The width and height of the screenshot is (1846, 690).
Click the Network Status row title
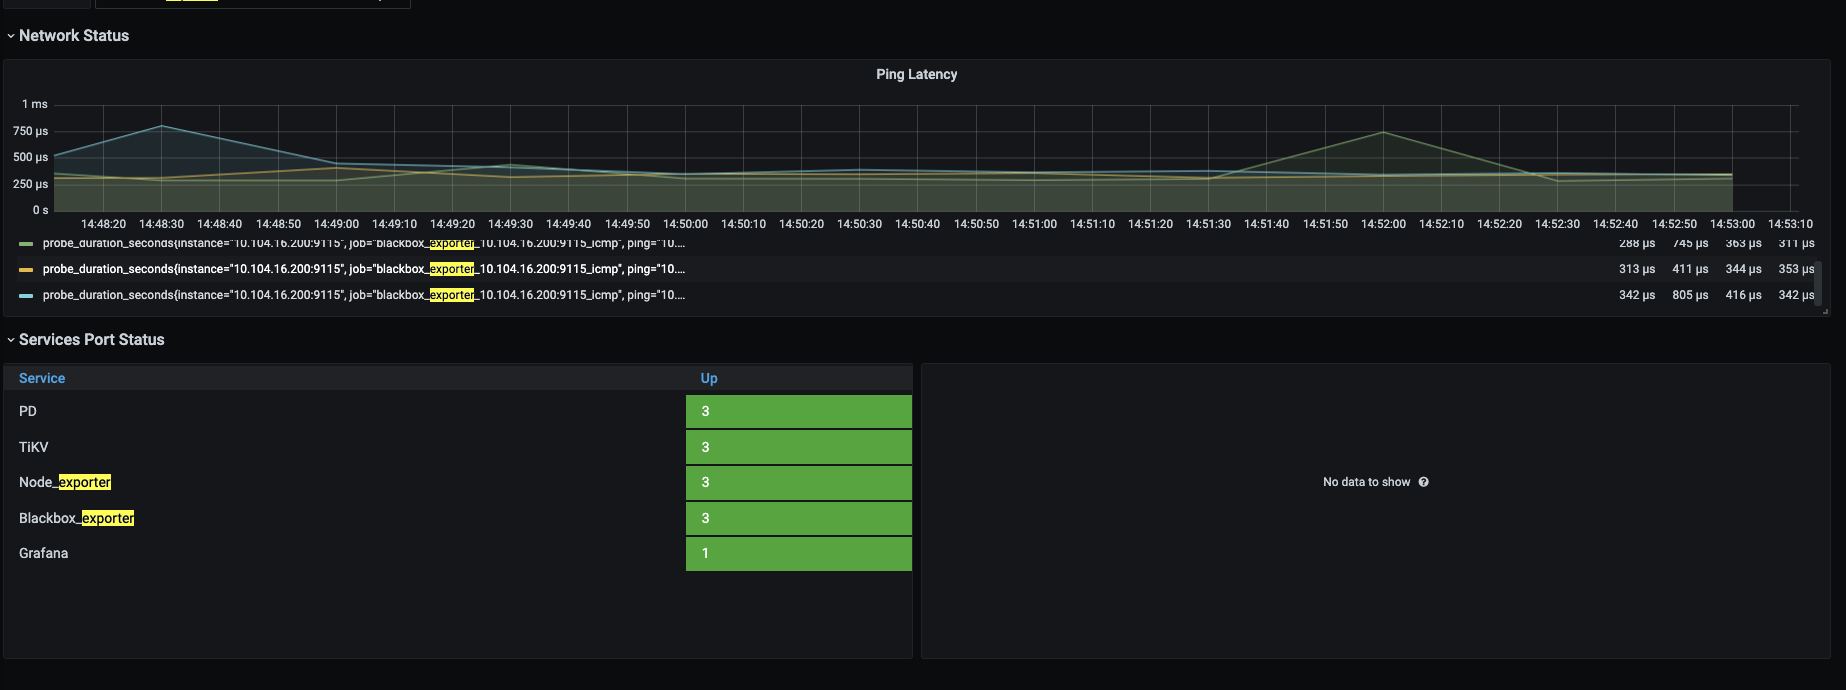pyautogui.click(x=74, y=36)
